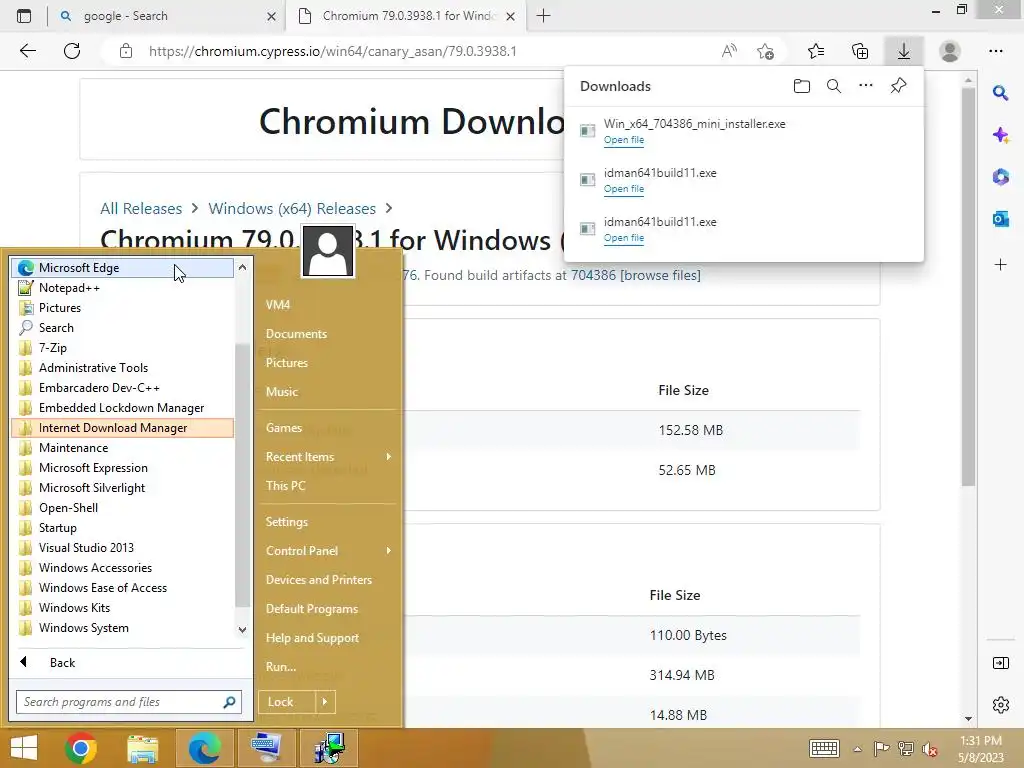Screen dimensions: 1024x768
Task: Open the arrow next to Lock
Action: [325, 702]
